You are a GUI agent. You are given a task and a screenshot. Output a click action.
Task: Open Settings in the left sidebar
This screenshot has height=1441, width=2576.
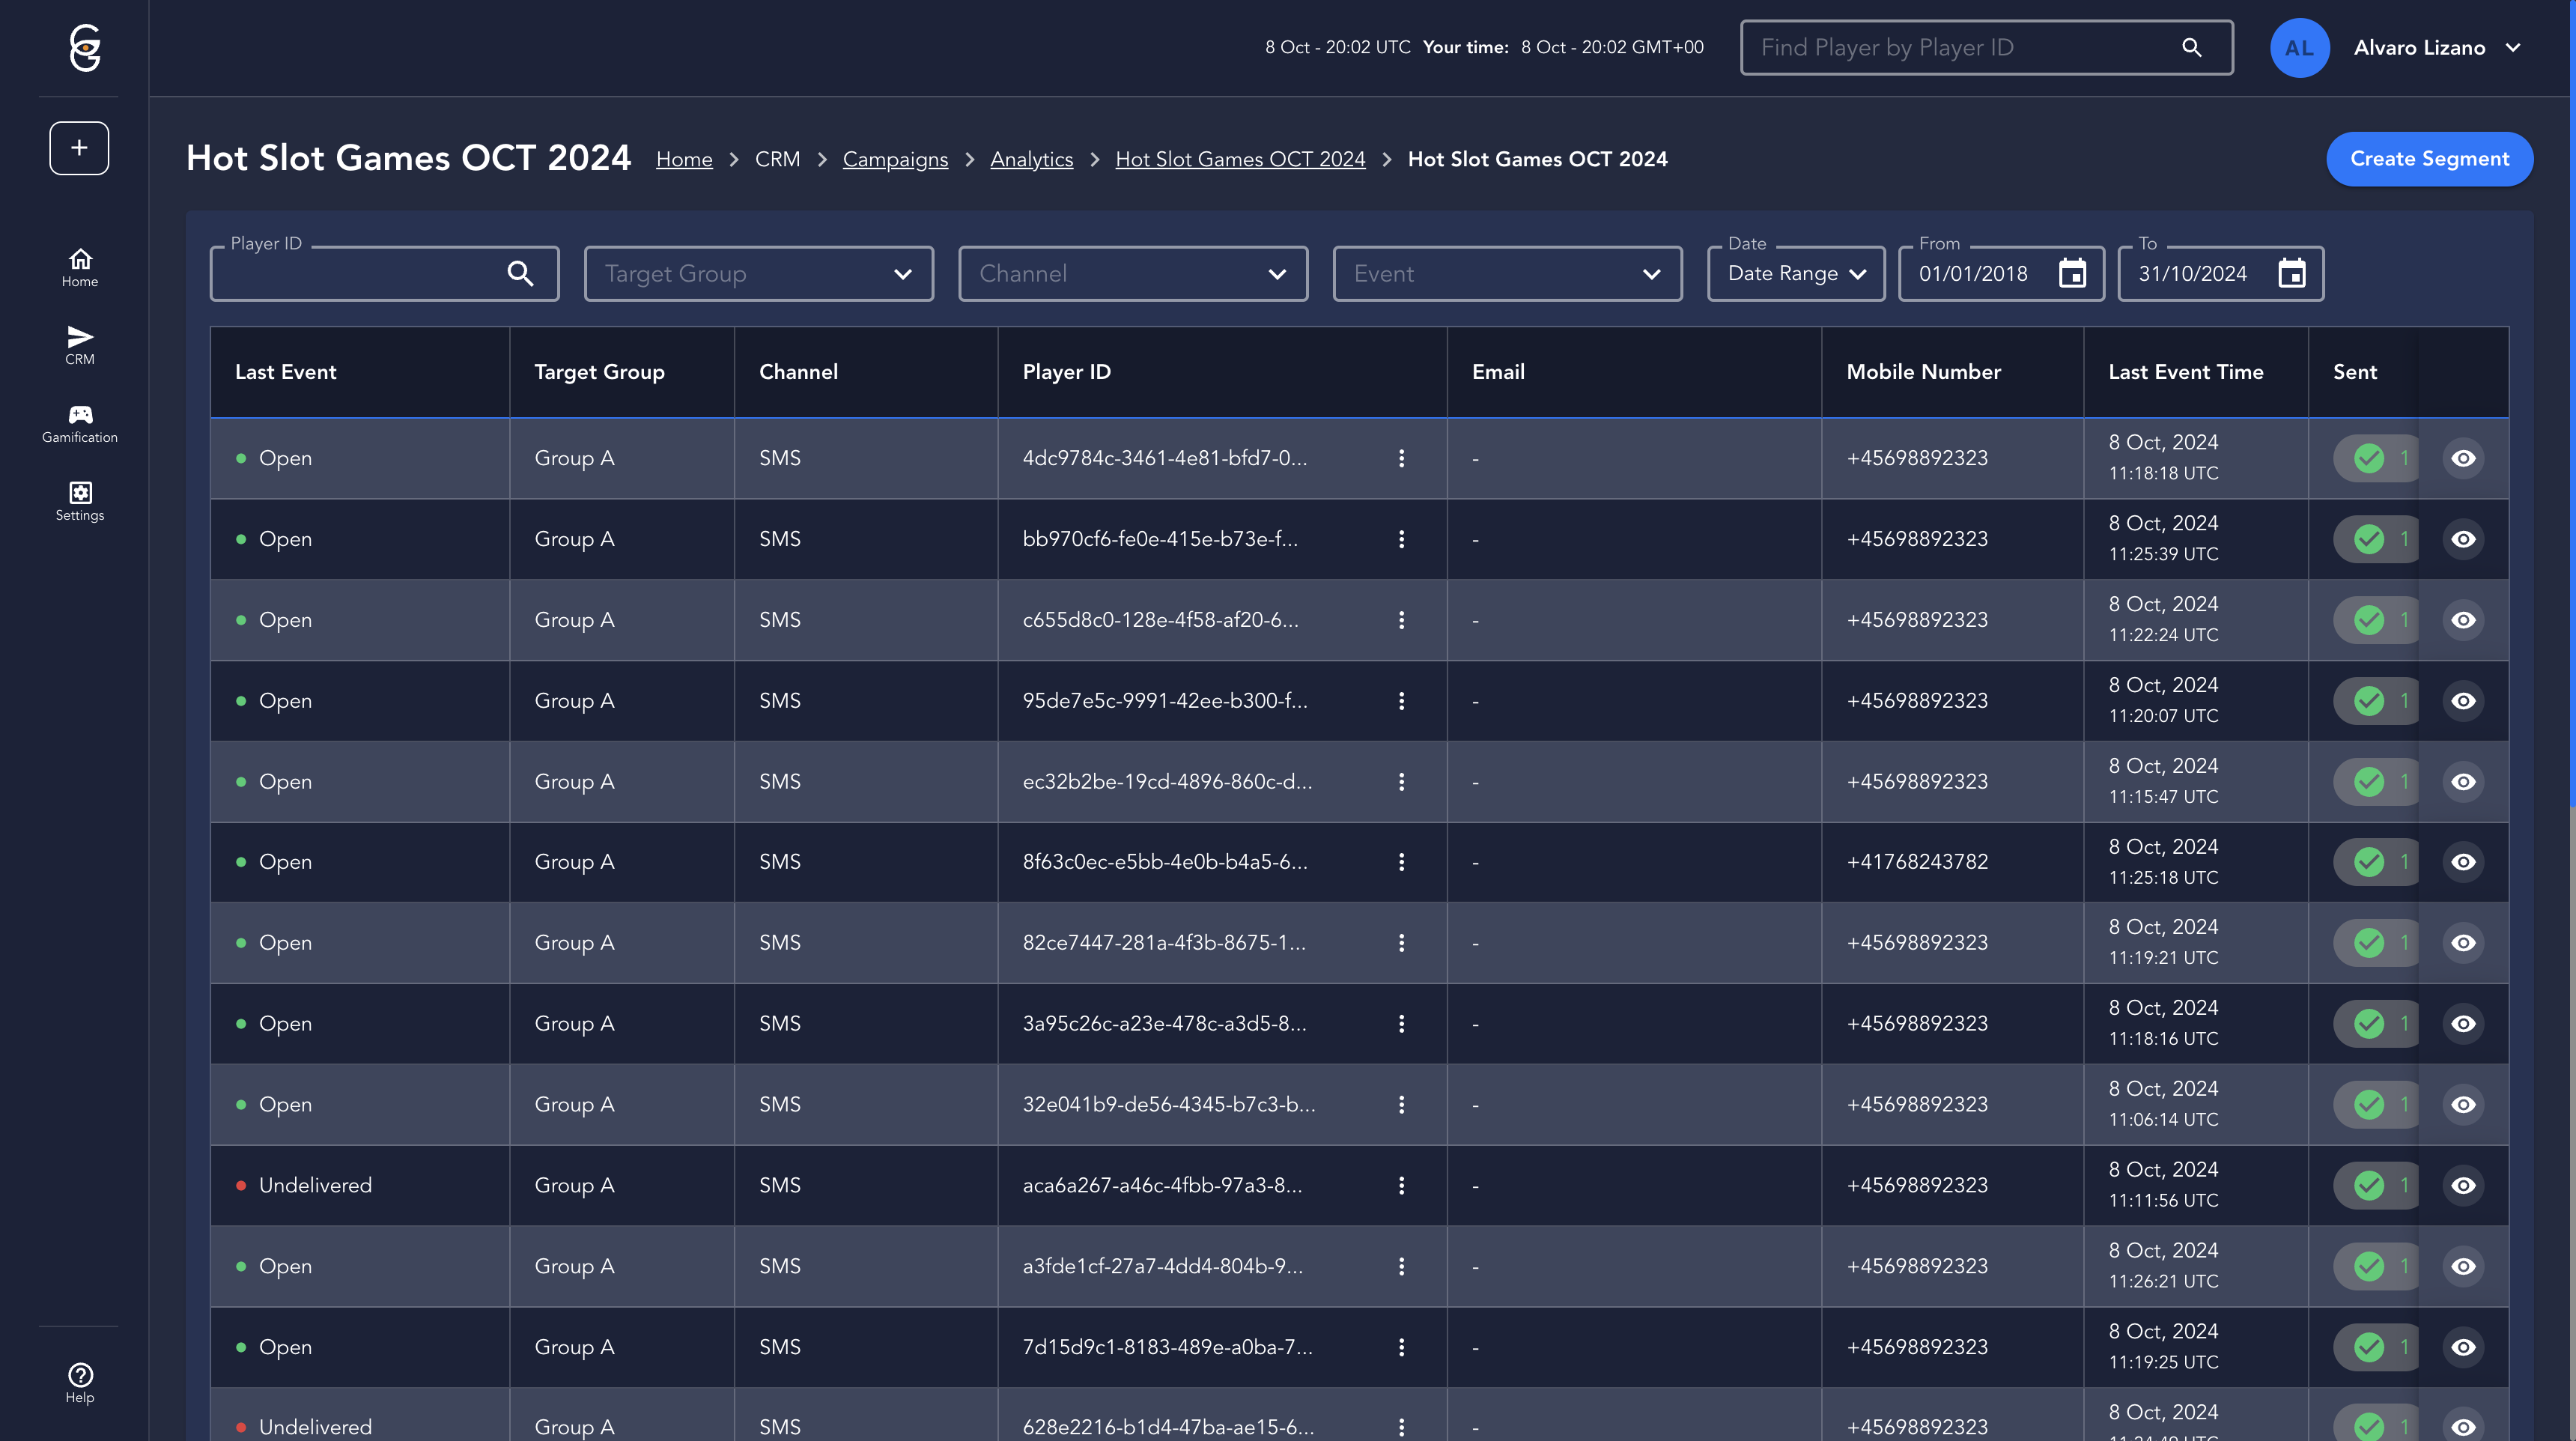pyautogui.click(x=80, y=501)
